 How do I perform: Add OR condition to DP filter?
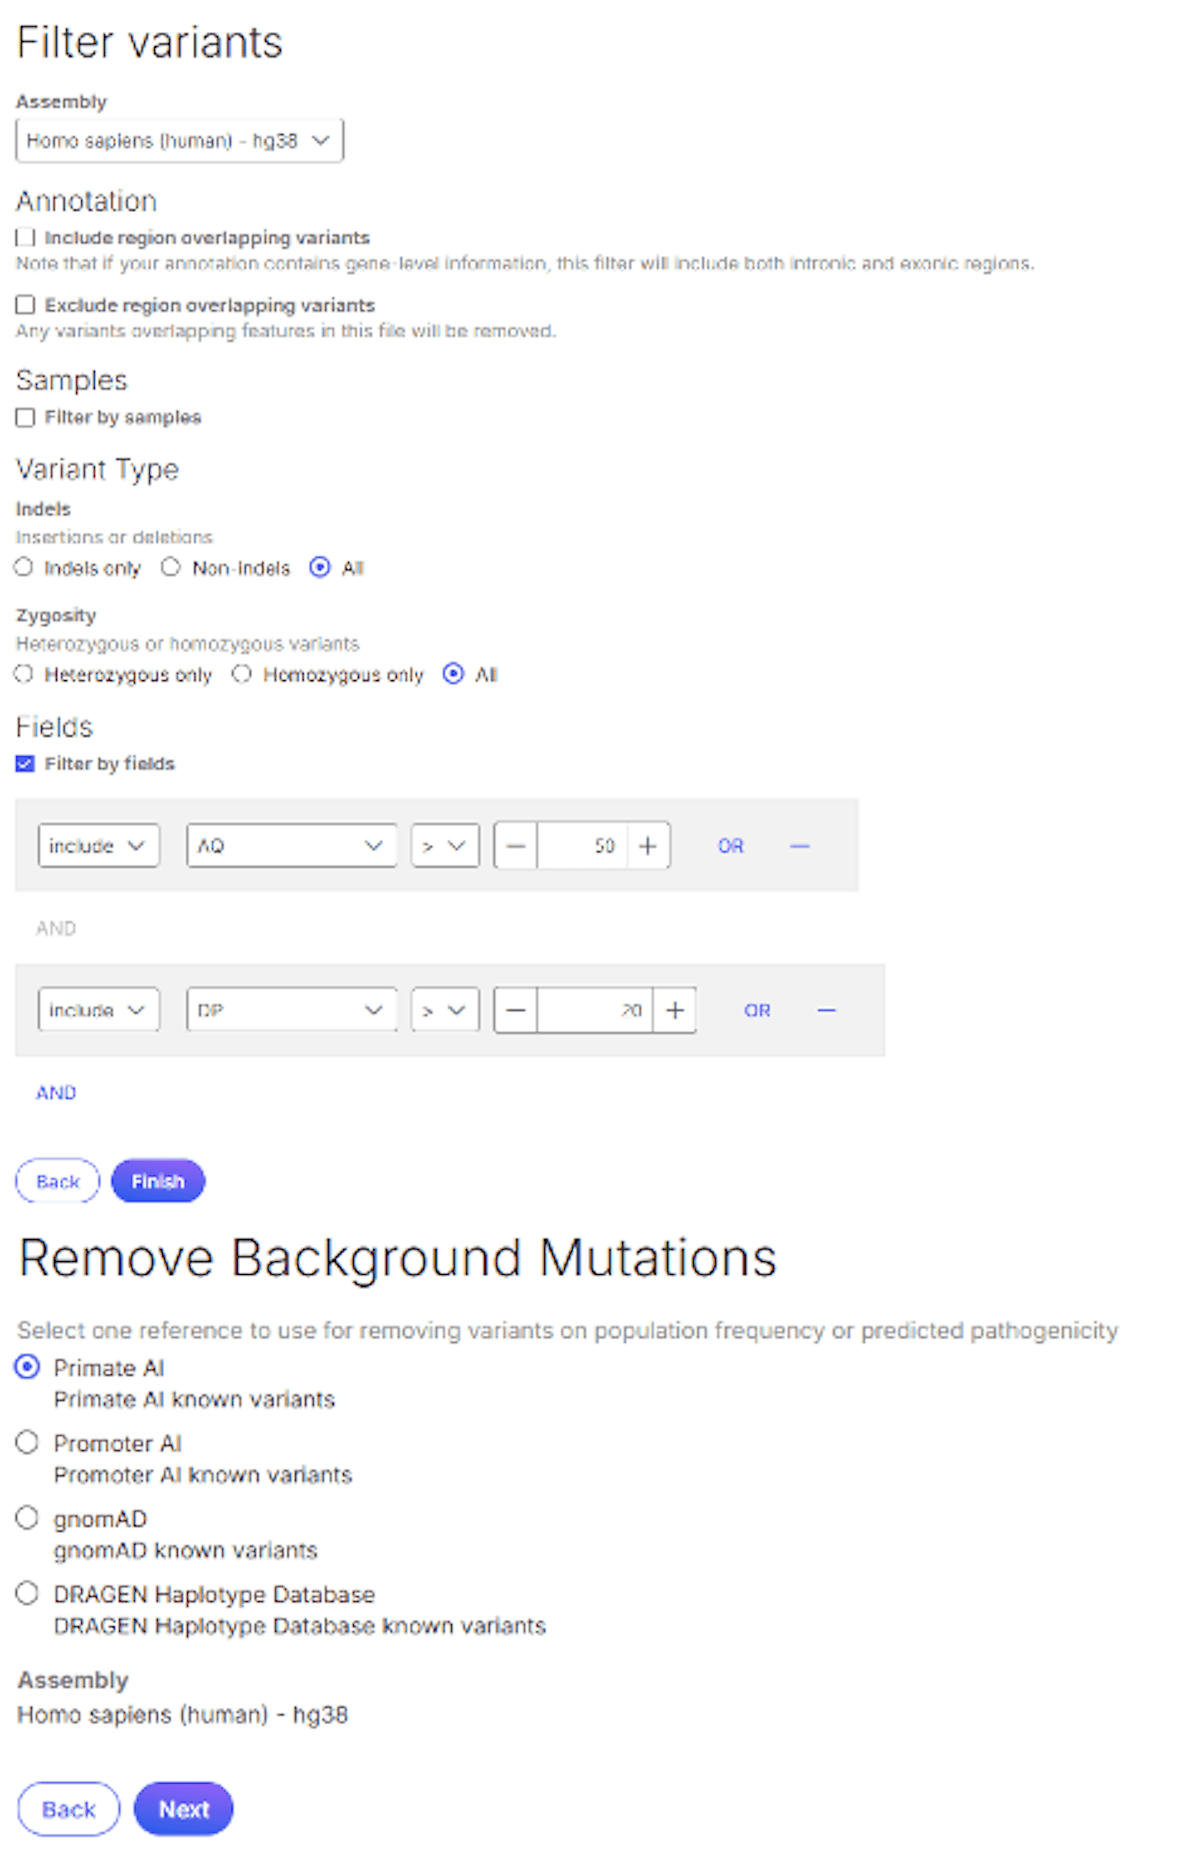(757, 1010)
